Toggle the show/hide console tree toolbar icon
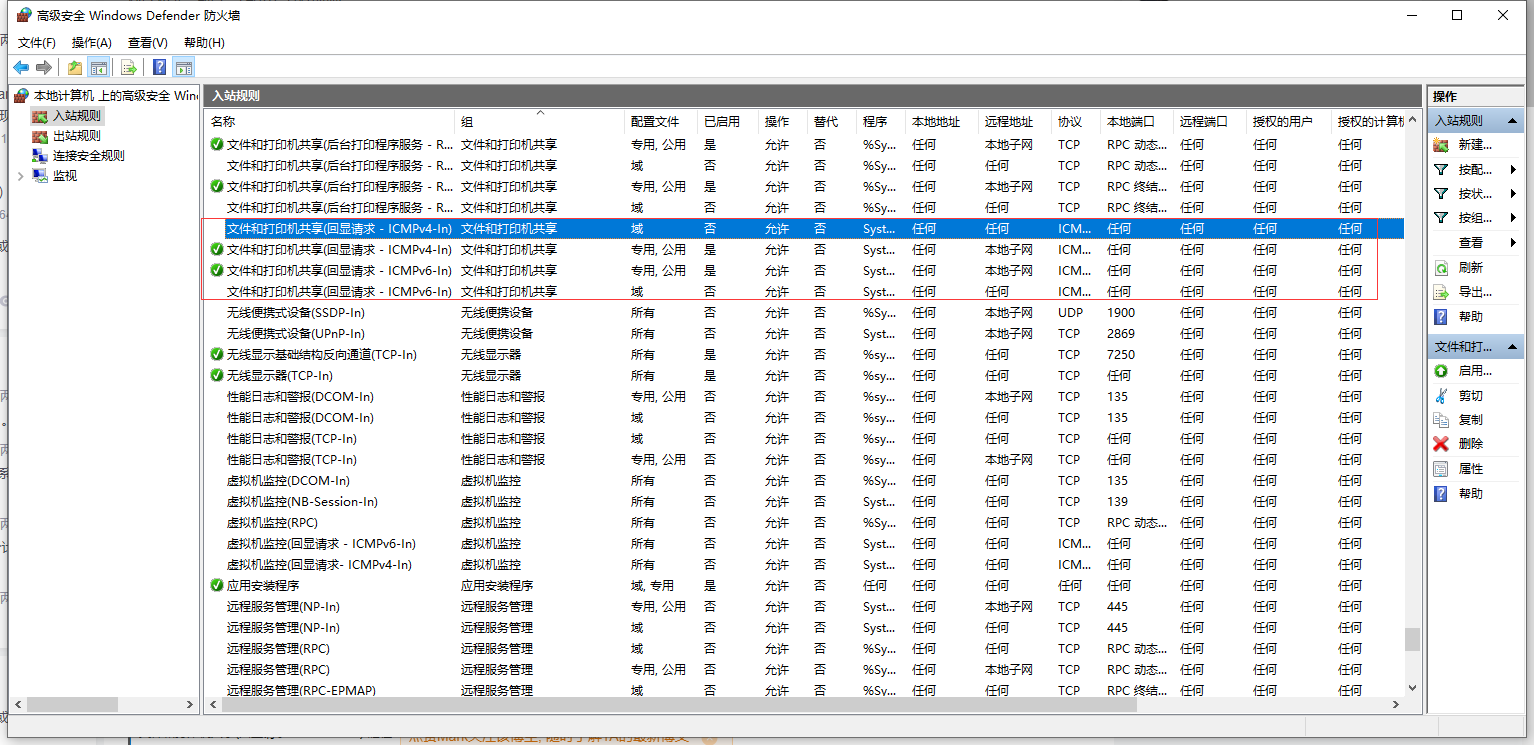This screenshot has height=745, width=1534. coord(98,68)
